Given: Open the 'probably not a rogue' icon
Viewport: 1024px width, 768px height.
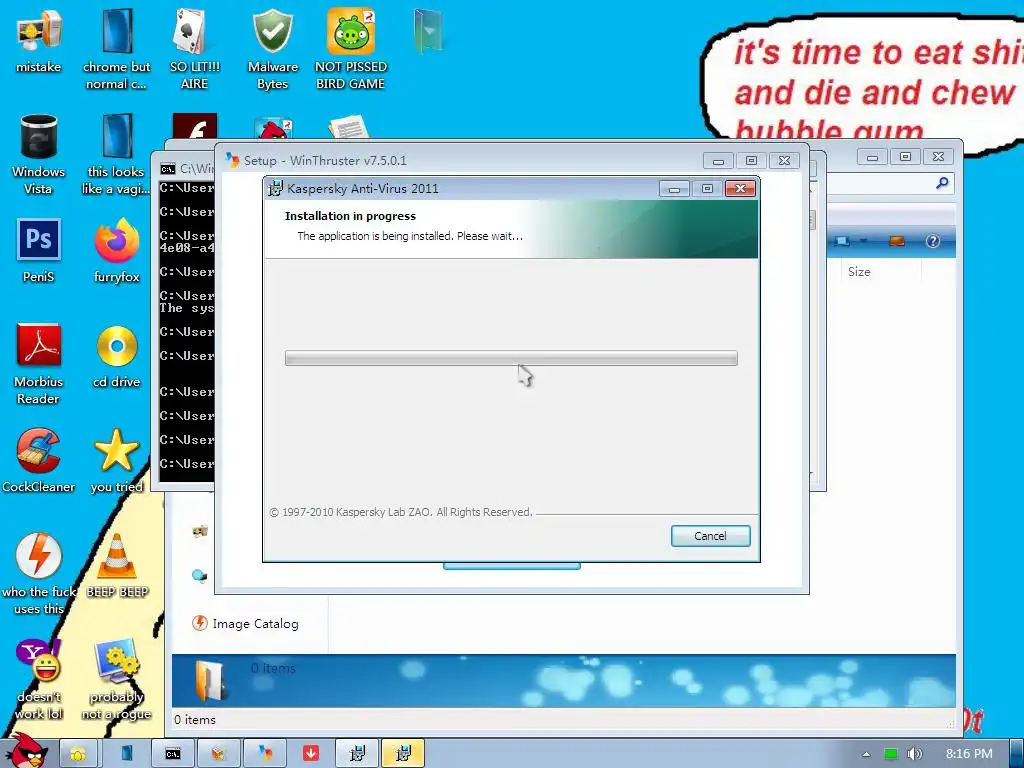Looking at the screenshot, I should (x=116, y=679).
